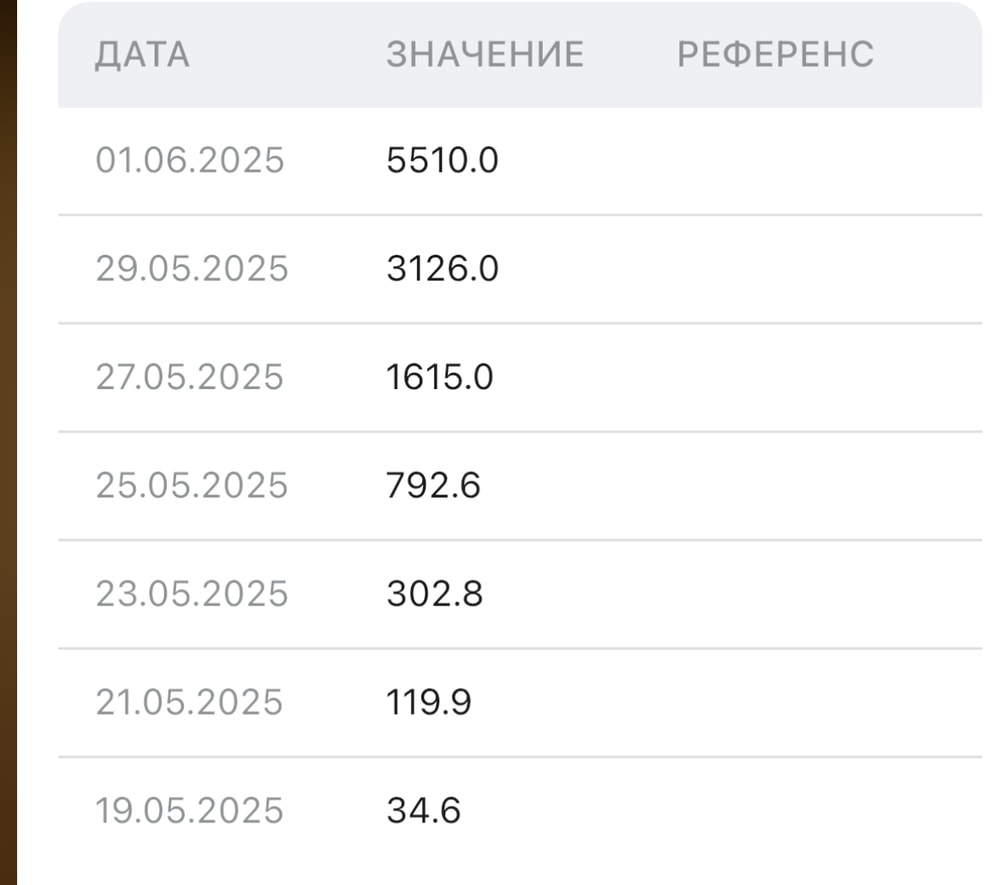Tap the value 5510.0
The height and width of the screenshot is (885, 1000).
pyautogui.click(x=442, y=160)
